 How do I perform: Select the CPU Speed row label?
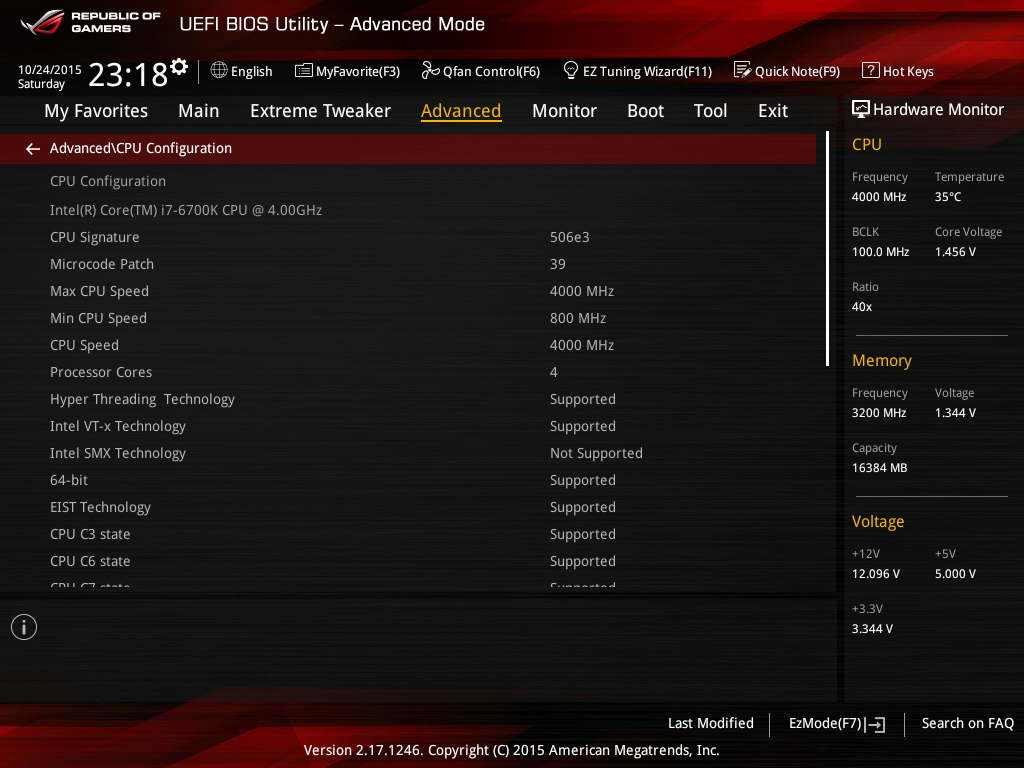[84, 345]
